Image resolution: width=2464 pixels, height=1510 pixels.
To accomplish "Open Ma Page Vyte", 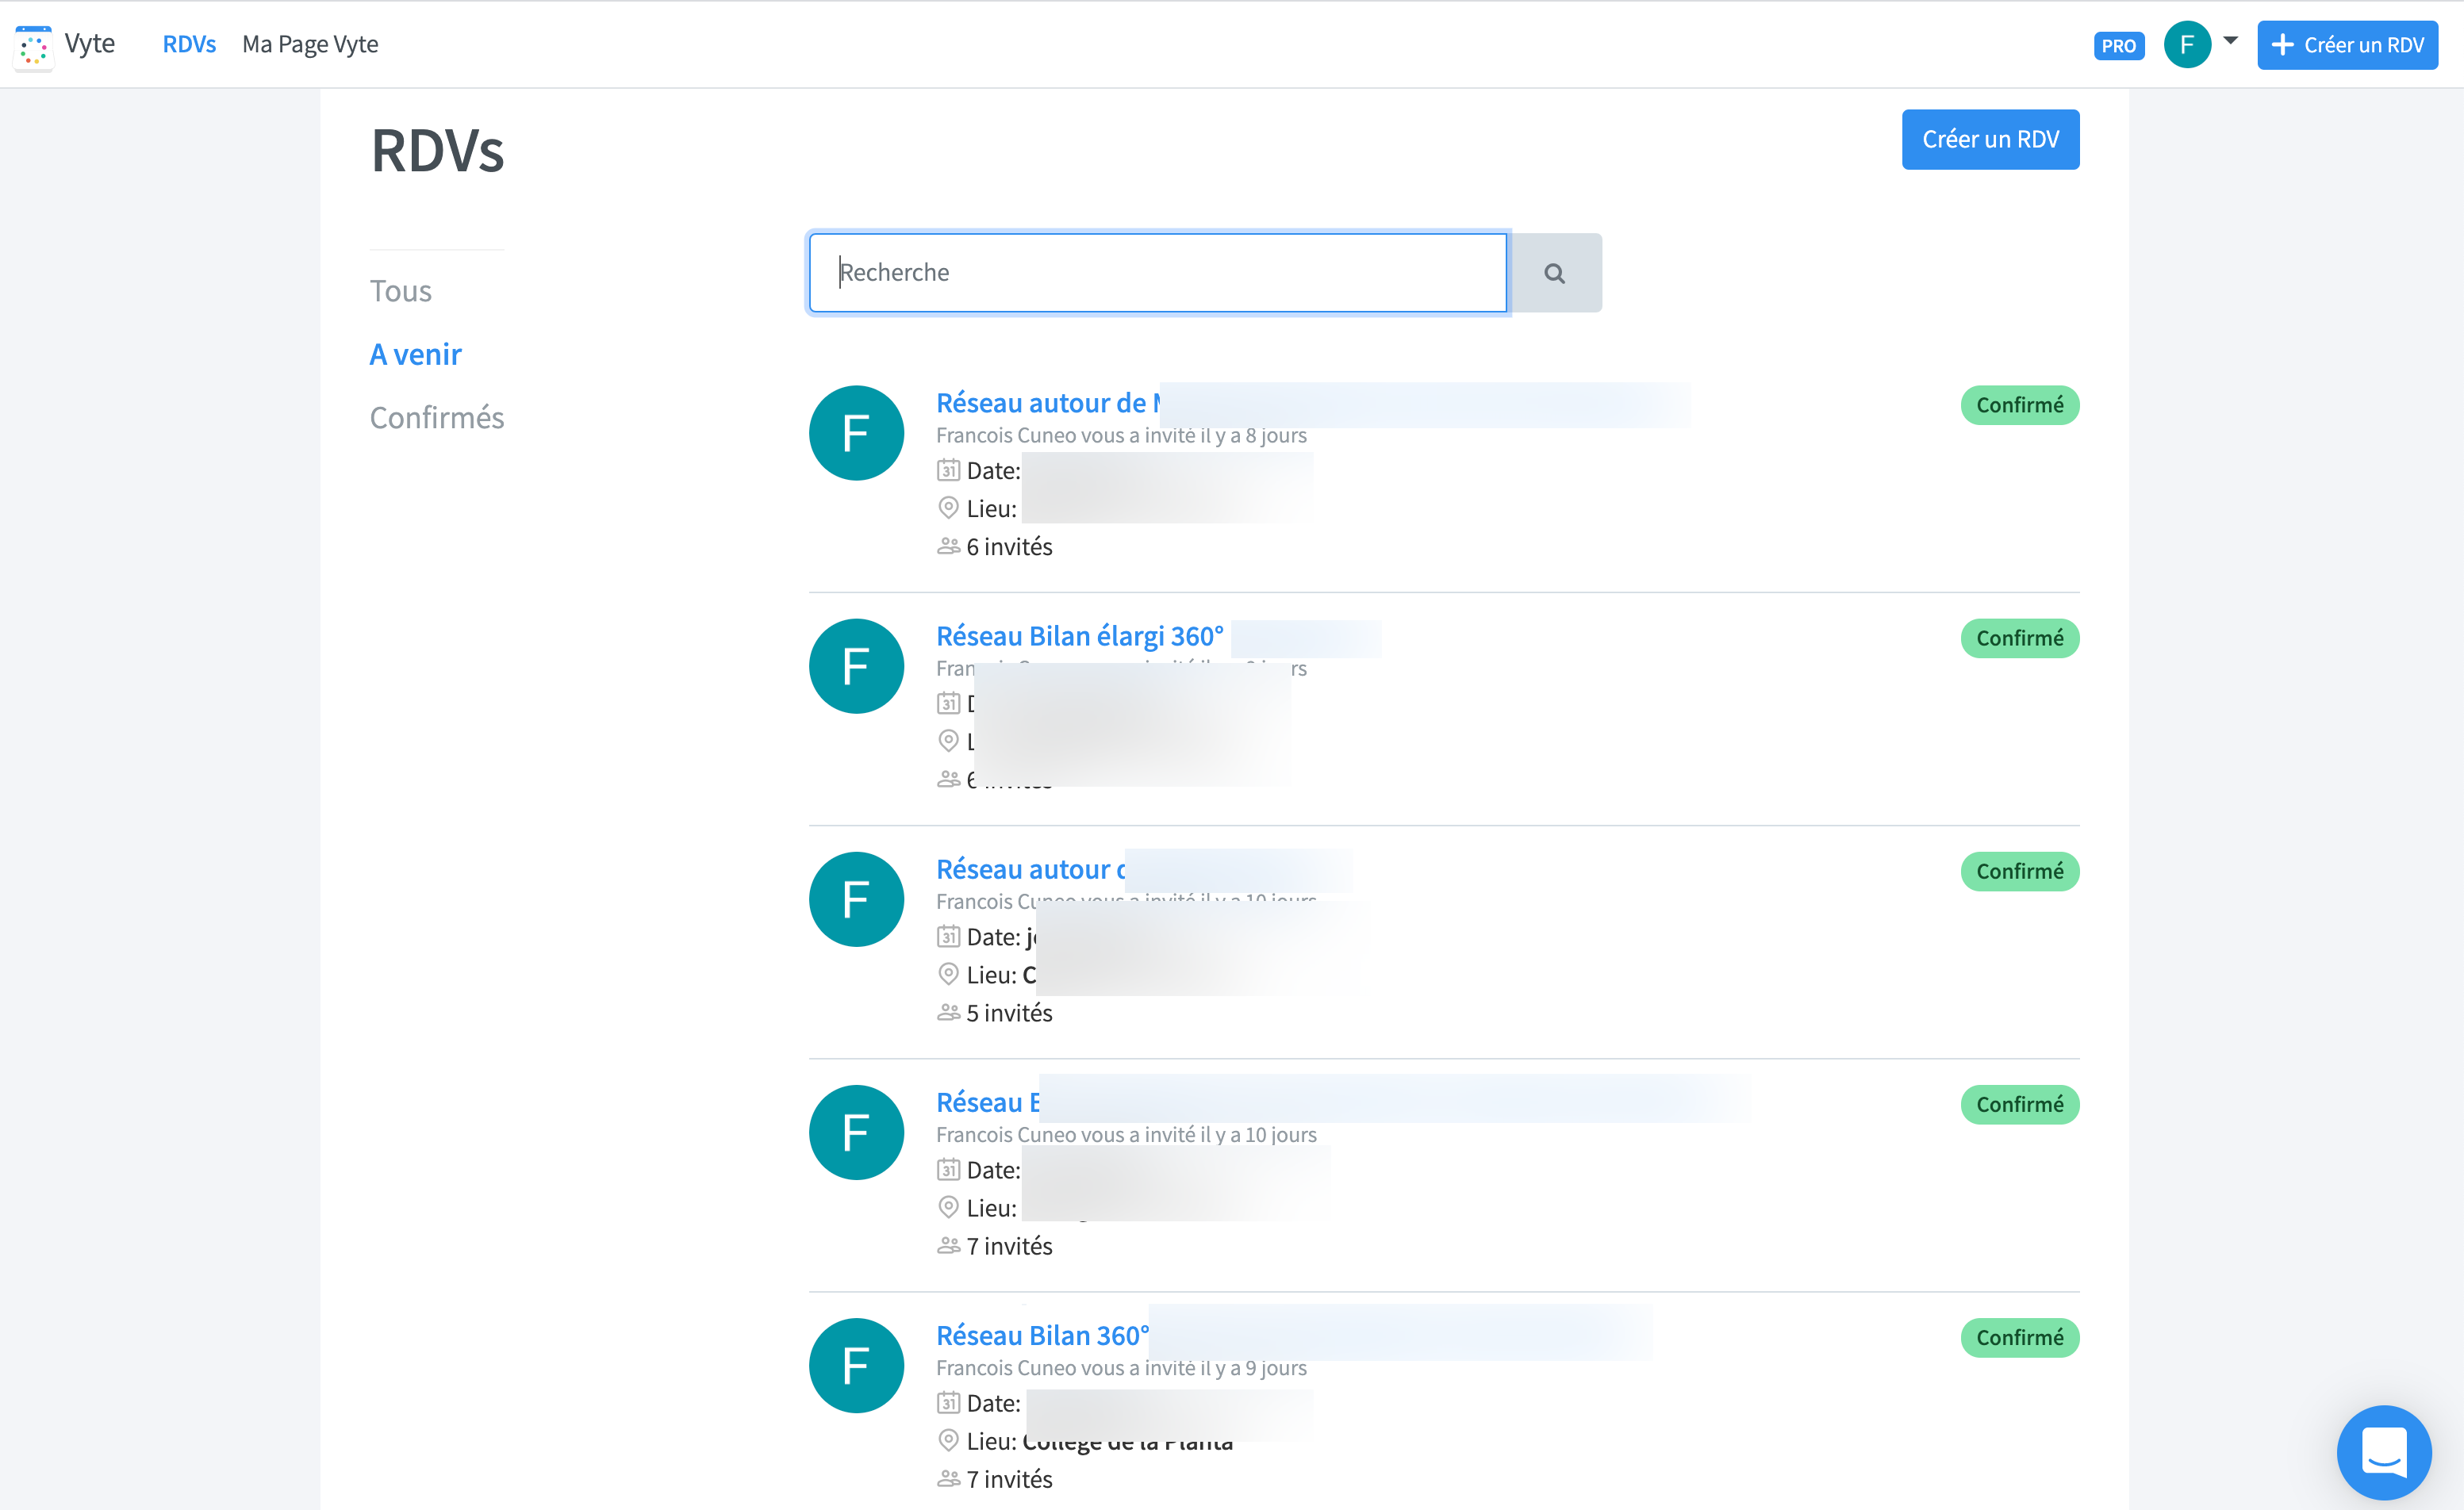I will 310,44.
